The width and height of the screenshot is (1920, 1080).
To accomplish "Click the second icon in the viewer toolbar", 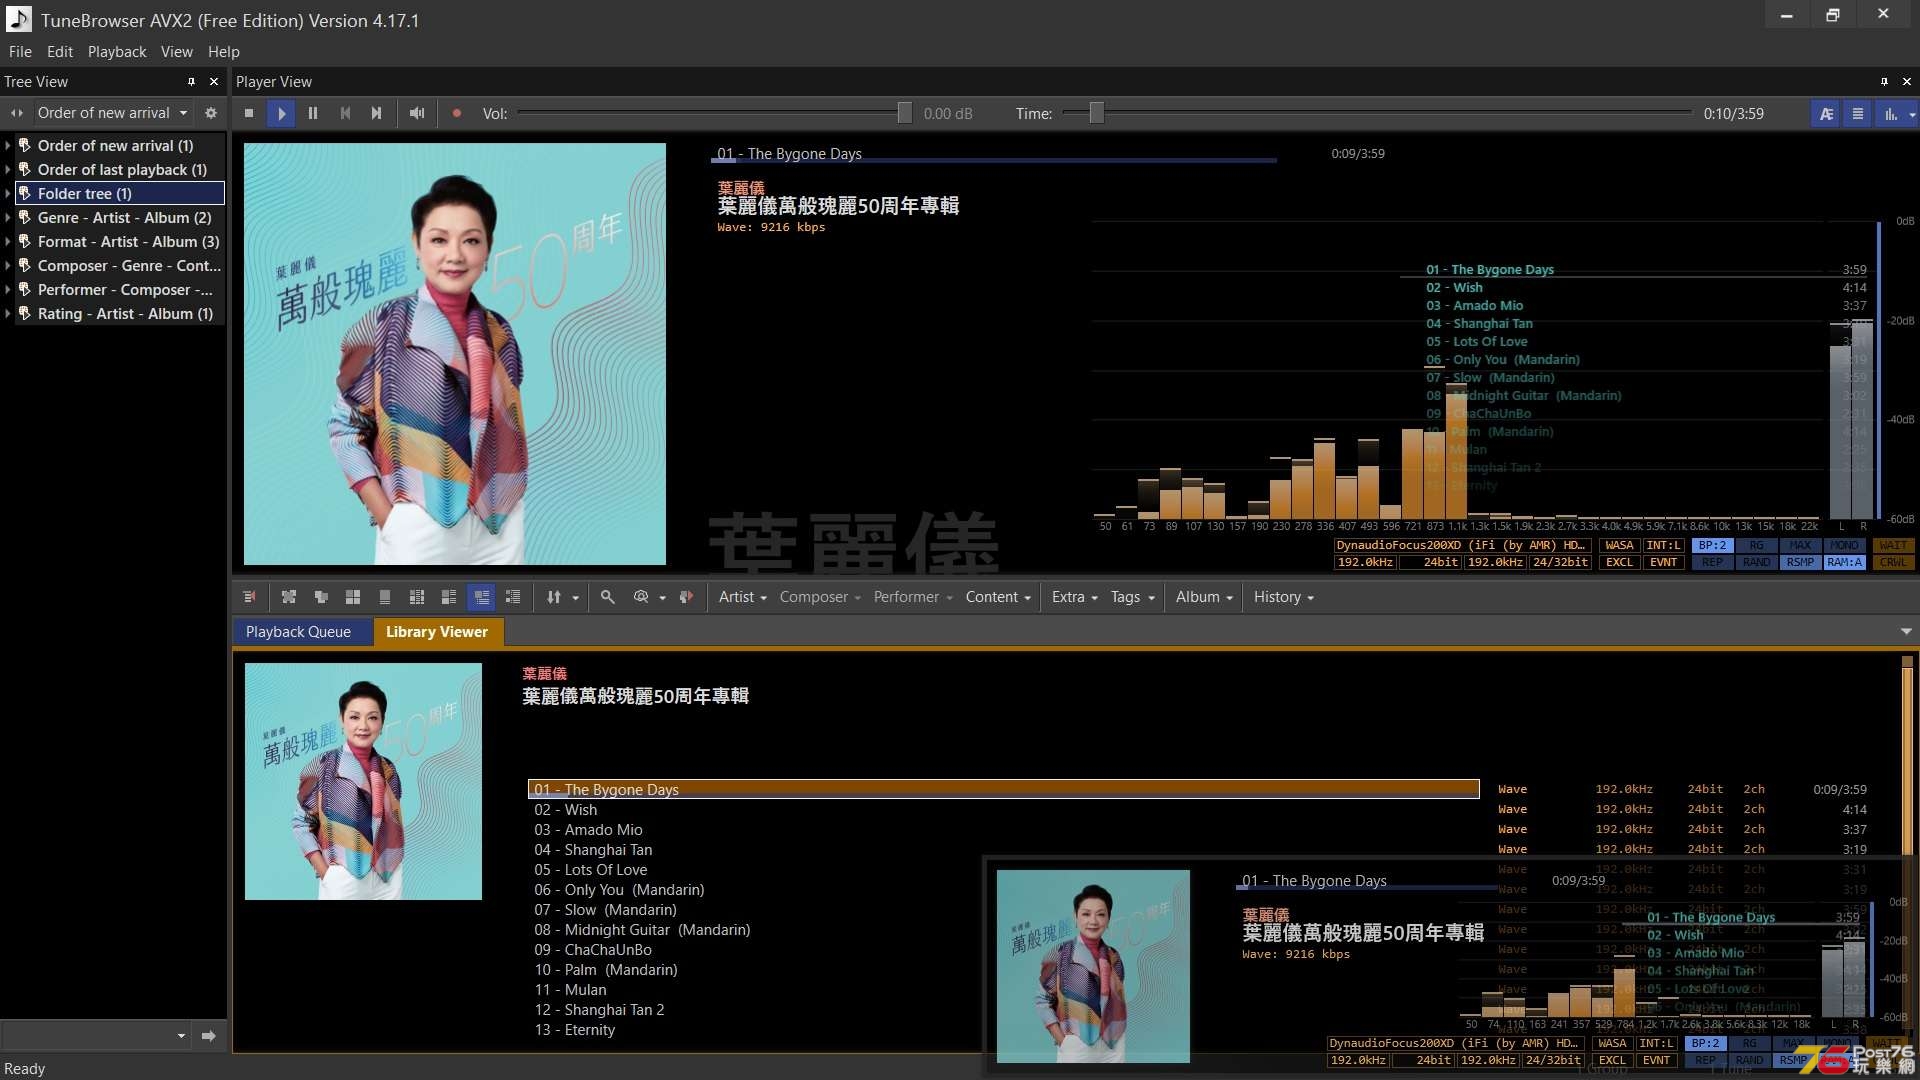I will coord(289,597).
